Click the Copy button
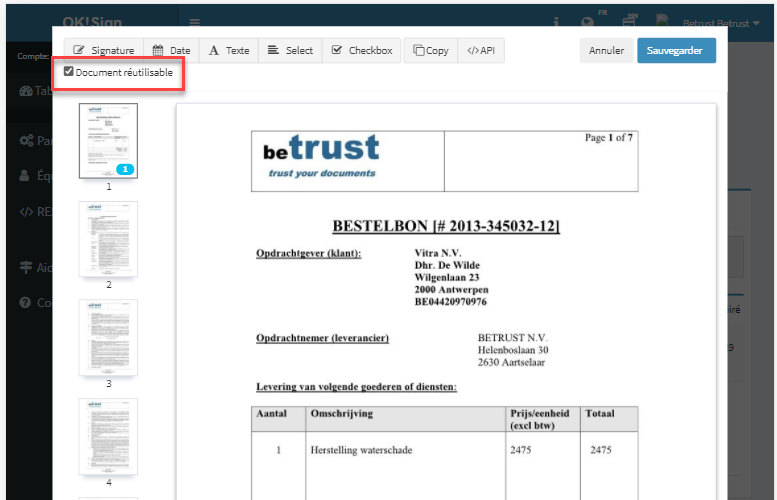This screenshot has height=500, width=777. pos(431,51)
